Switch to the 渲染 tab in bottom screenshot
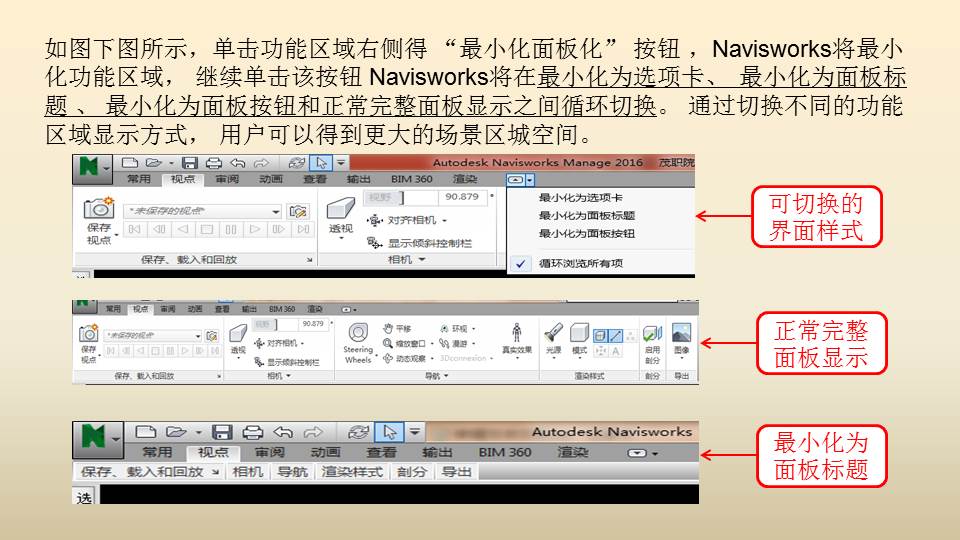Image resolution: width=960 pixels, height=540 pixels. (x=573, y=452)
